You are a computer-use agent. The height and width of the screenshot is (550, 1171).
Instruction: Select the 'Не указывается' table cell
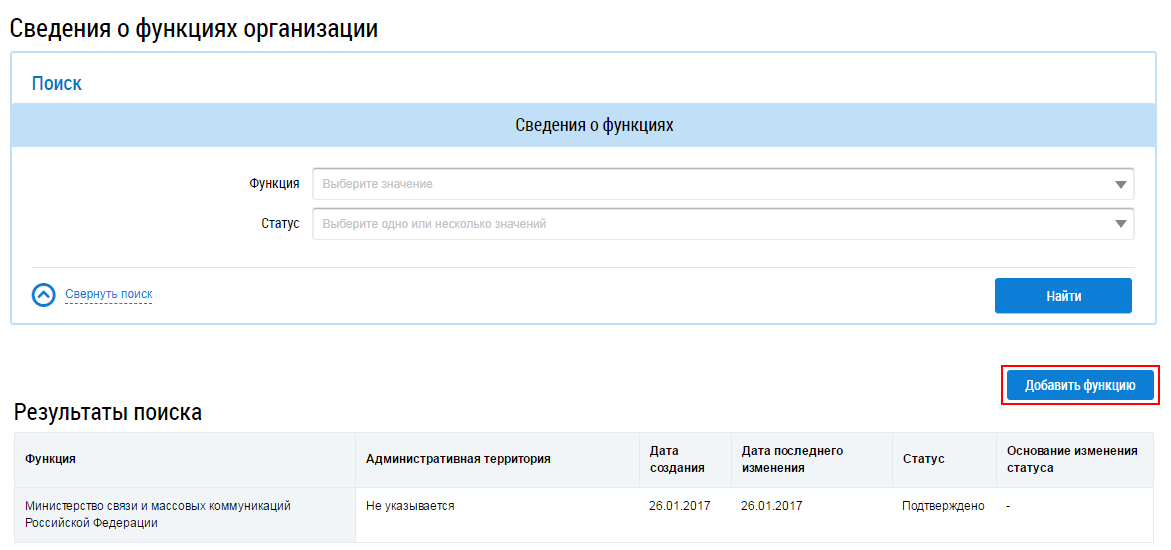pyautogui.click(x=410, y=506)
